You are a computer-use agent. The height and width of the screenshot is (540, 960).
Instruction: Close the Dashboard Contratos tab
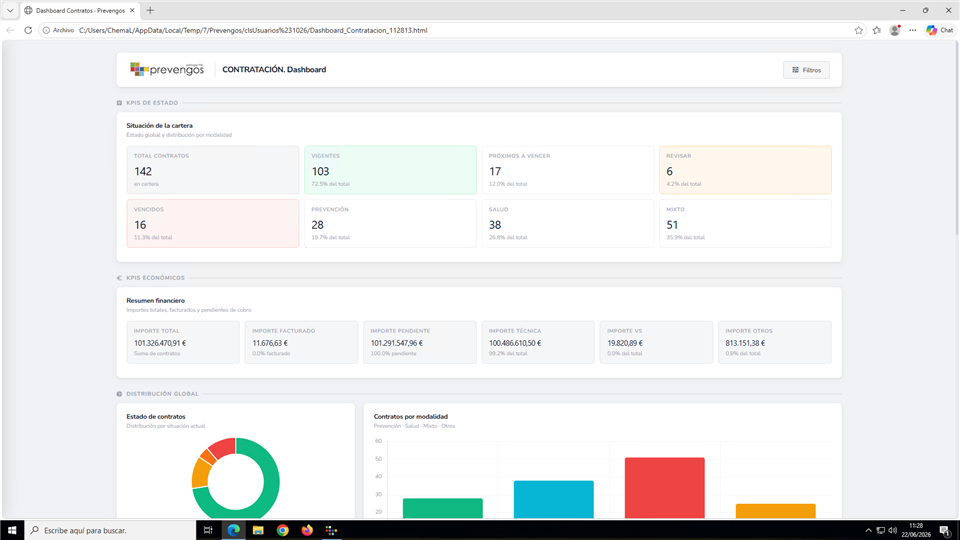coord(132,10)
